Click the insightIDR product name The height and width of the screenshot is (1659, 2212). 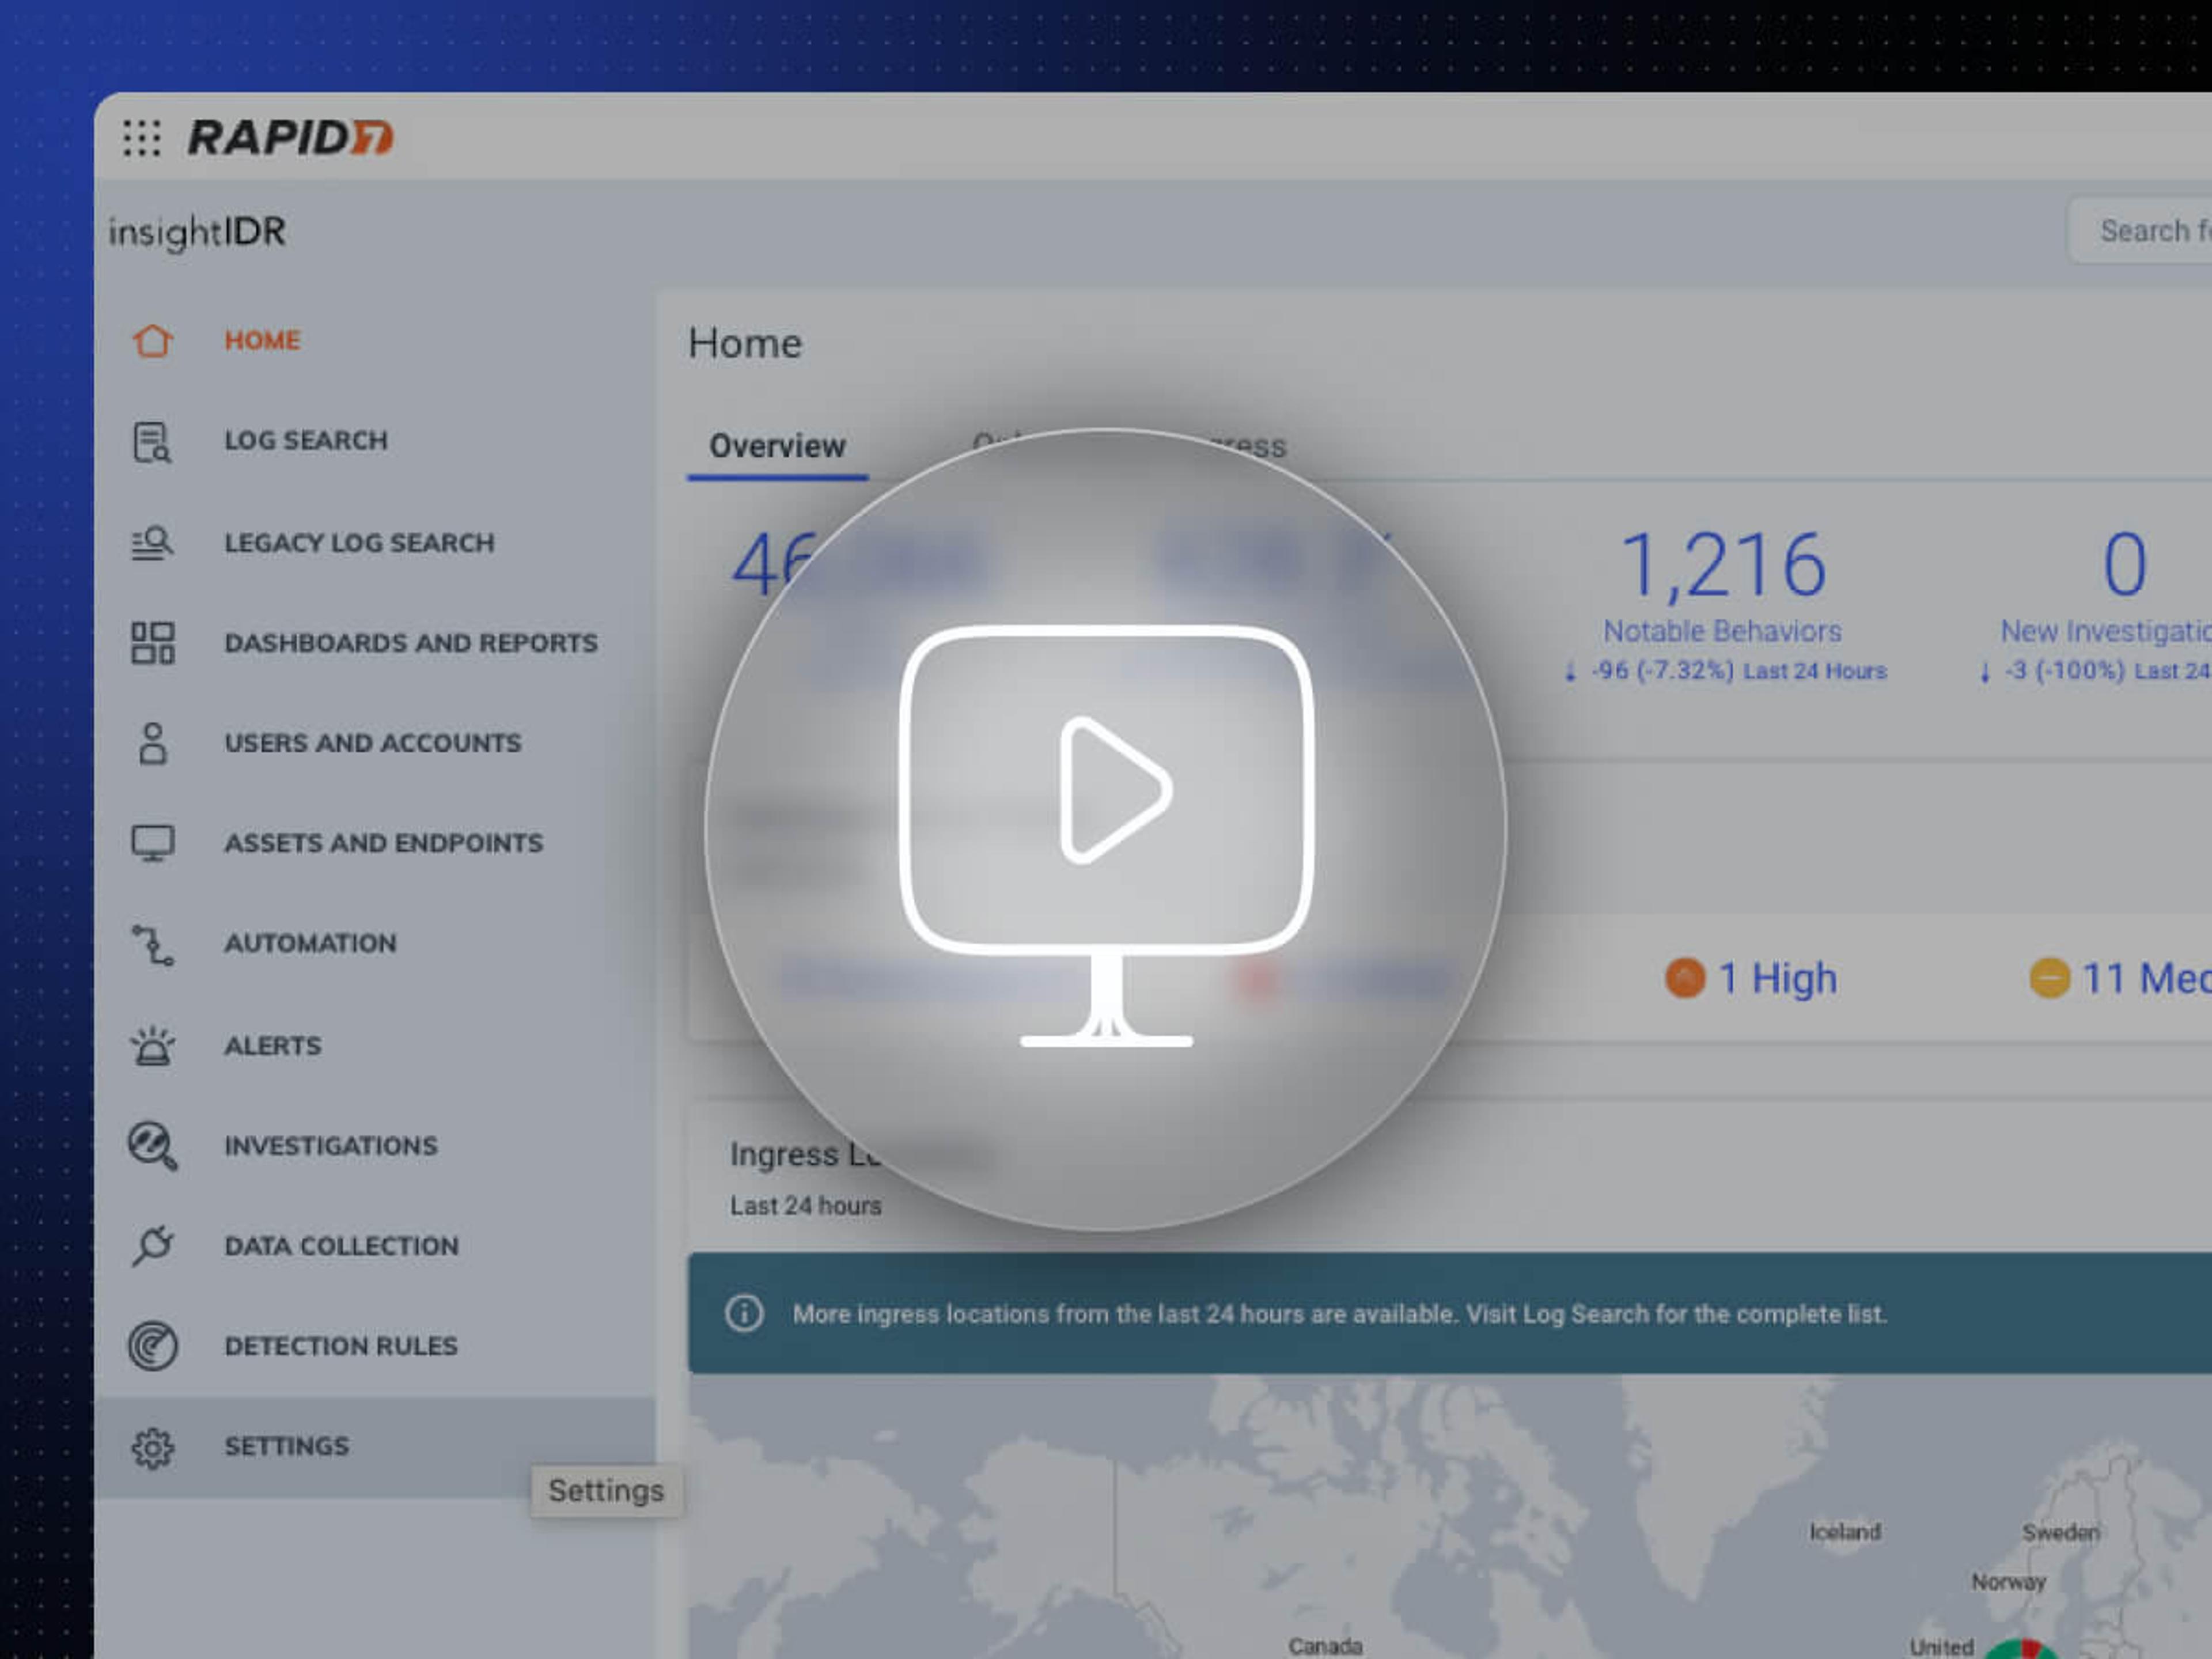(x=197, y=232)
